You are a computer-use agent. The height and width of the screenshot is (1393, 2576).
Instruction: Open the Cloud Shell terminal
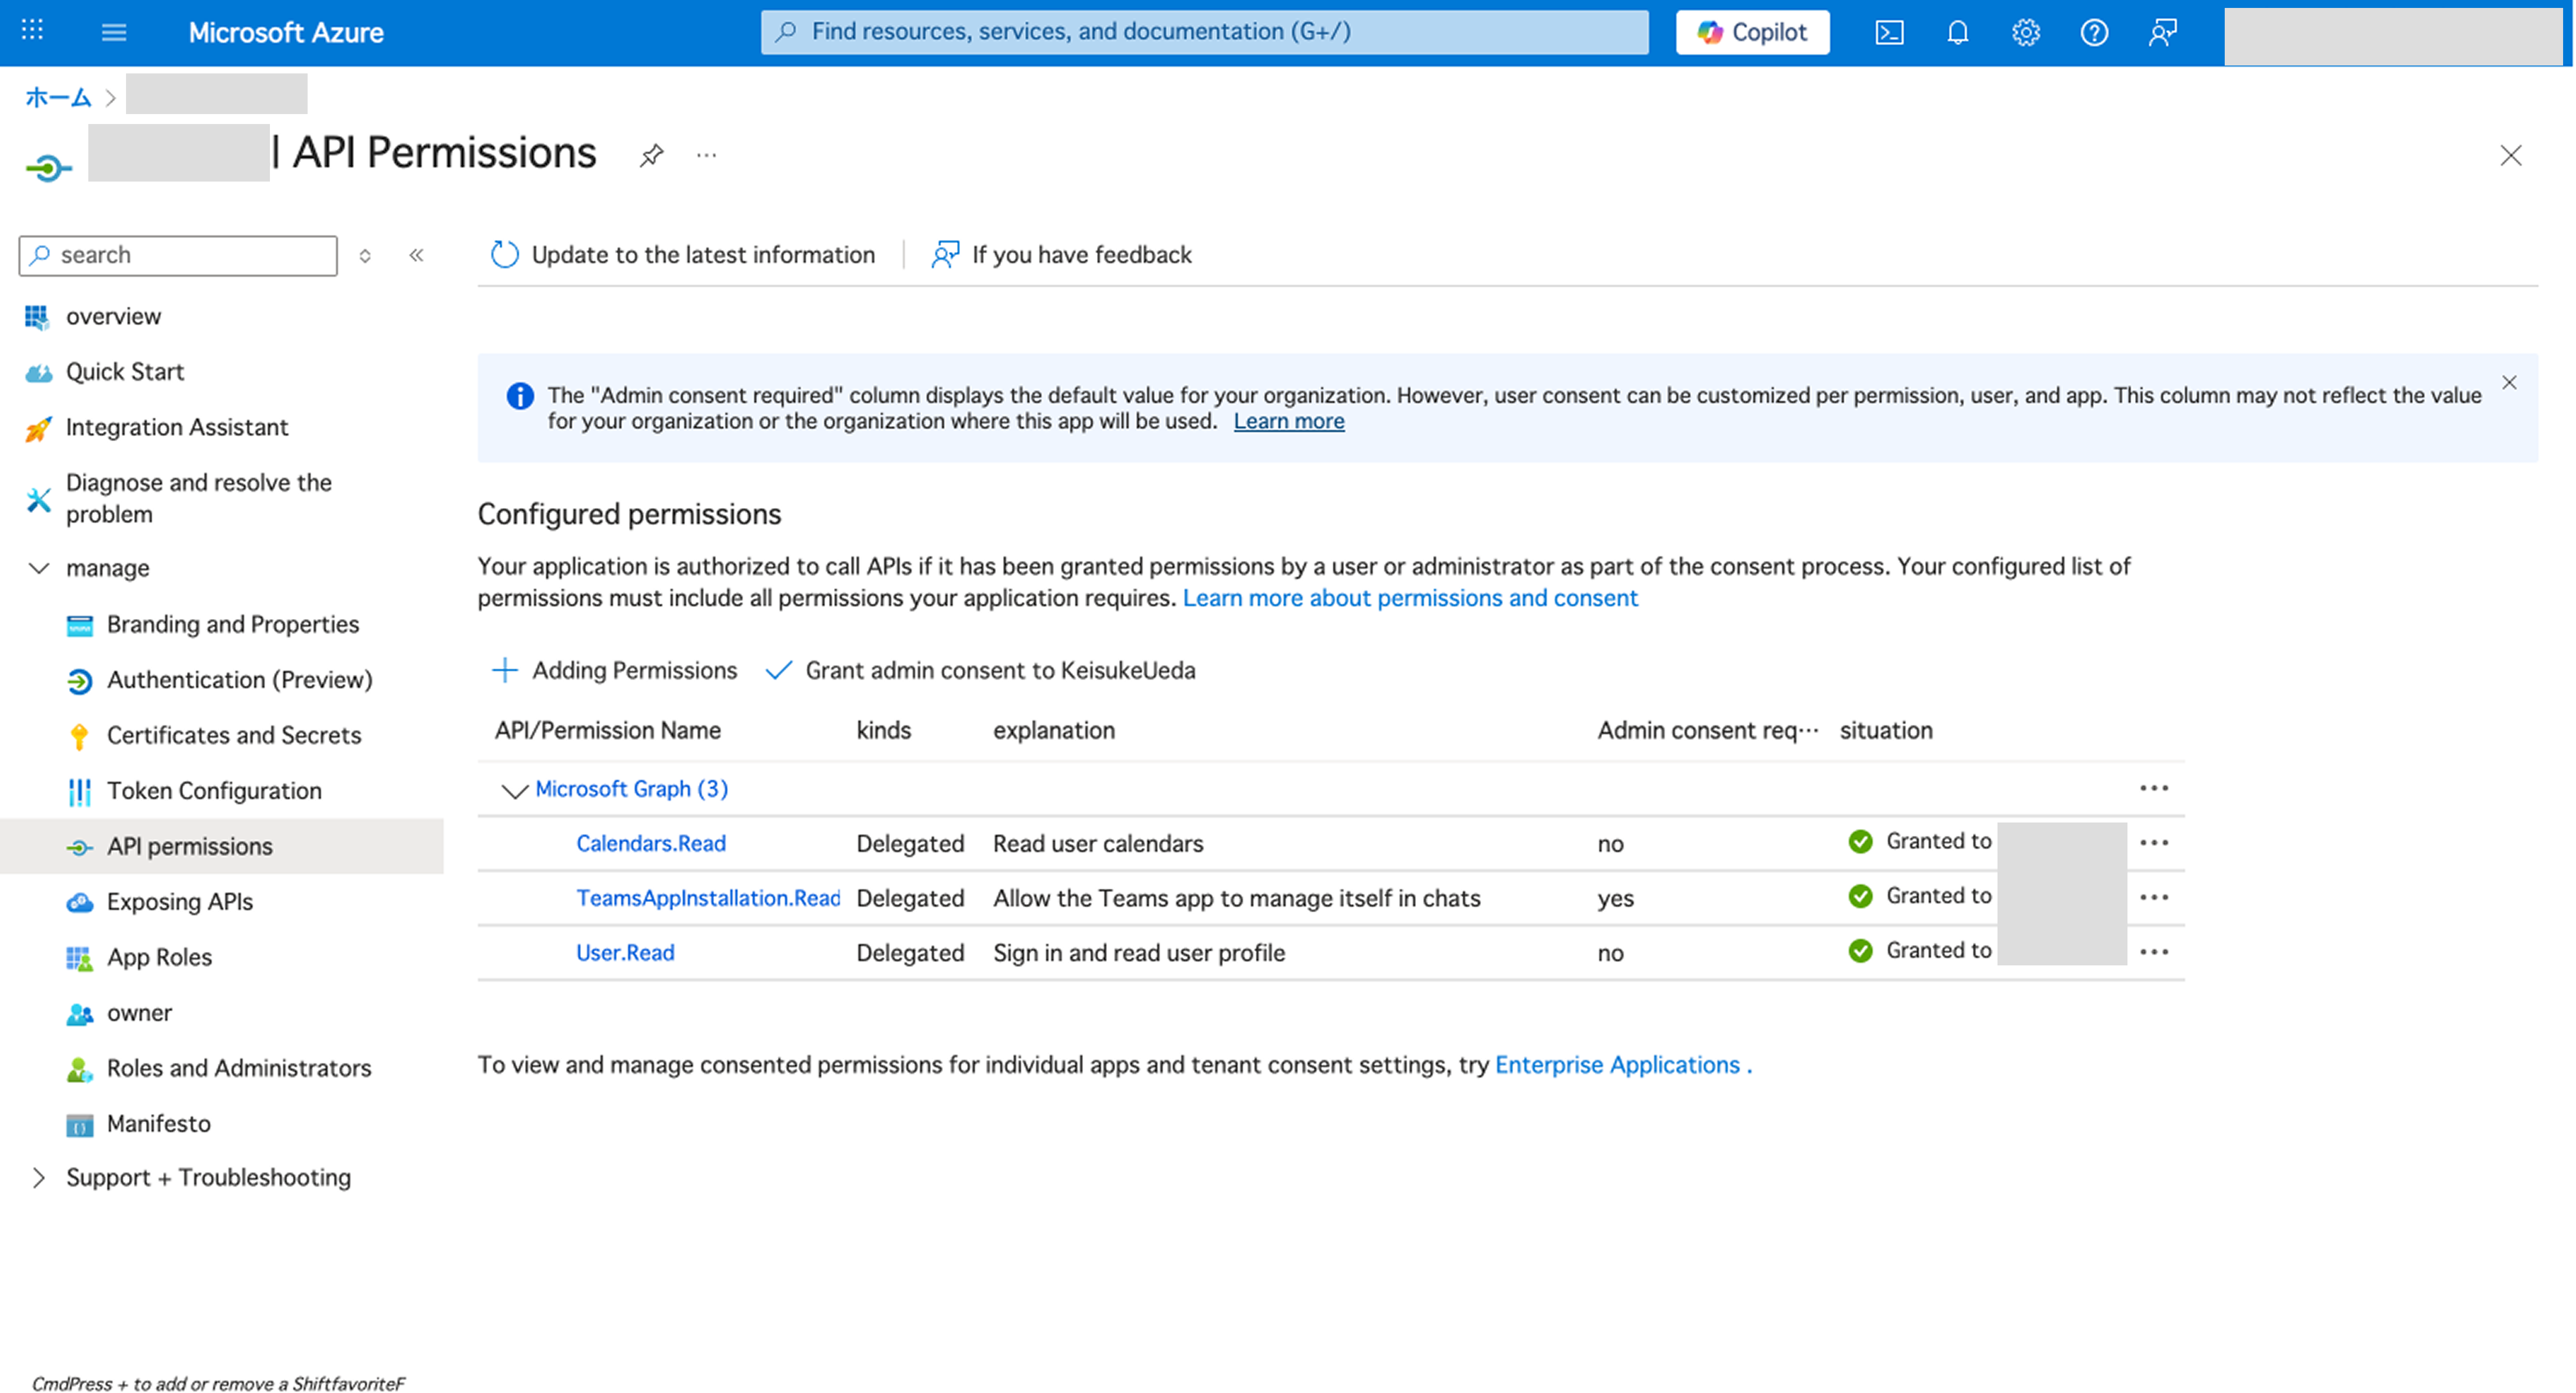coord(1890,32)
